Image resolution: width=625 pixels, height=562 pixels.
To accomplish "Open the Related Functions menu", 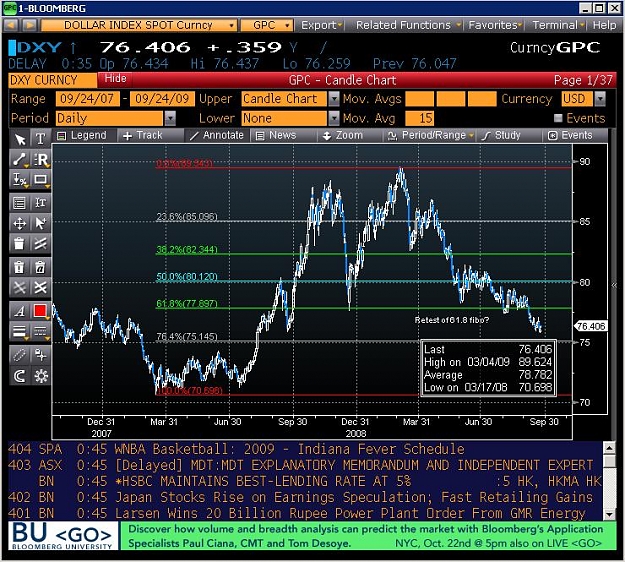I will point(408,25).
